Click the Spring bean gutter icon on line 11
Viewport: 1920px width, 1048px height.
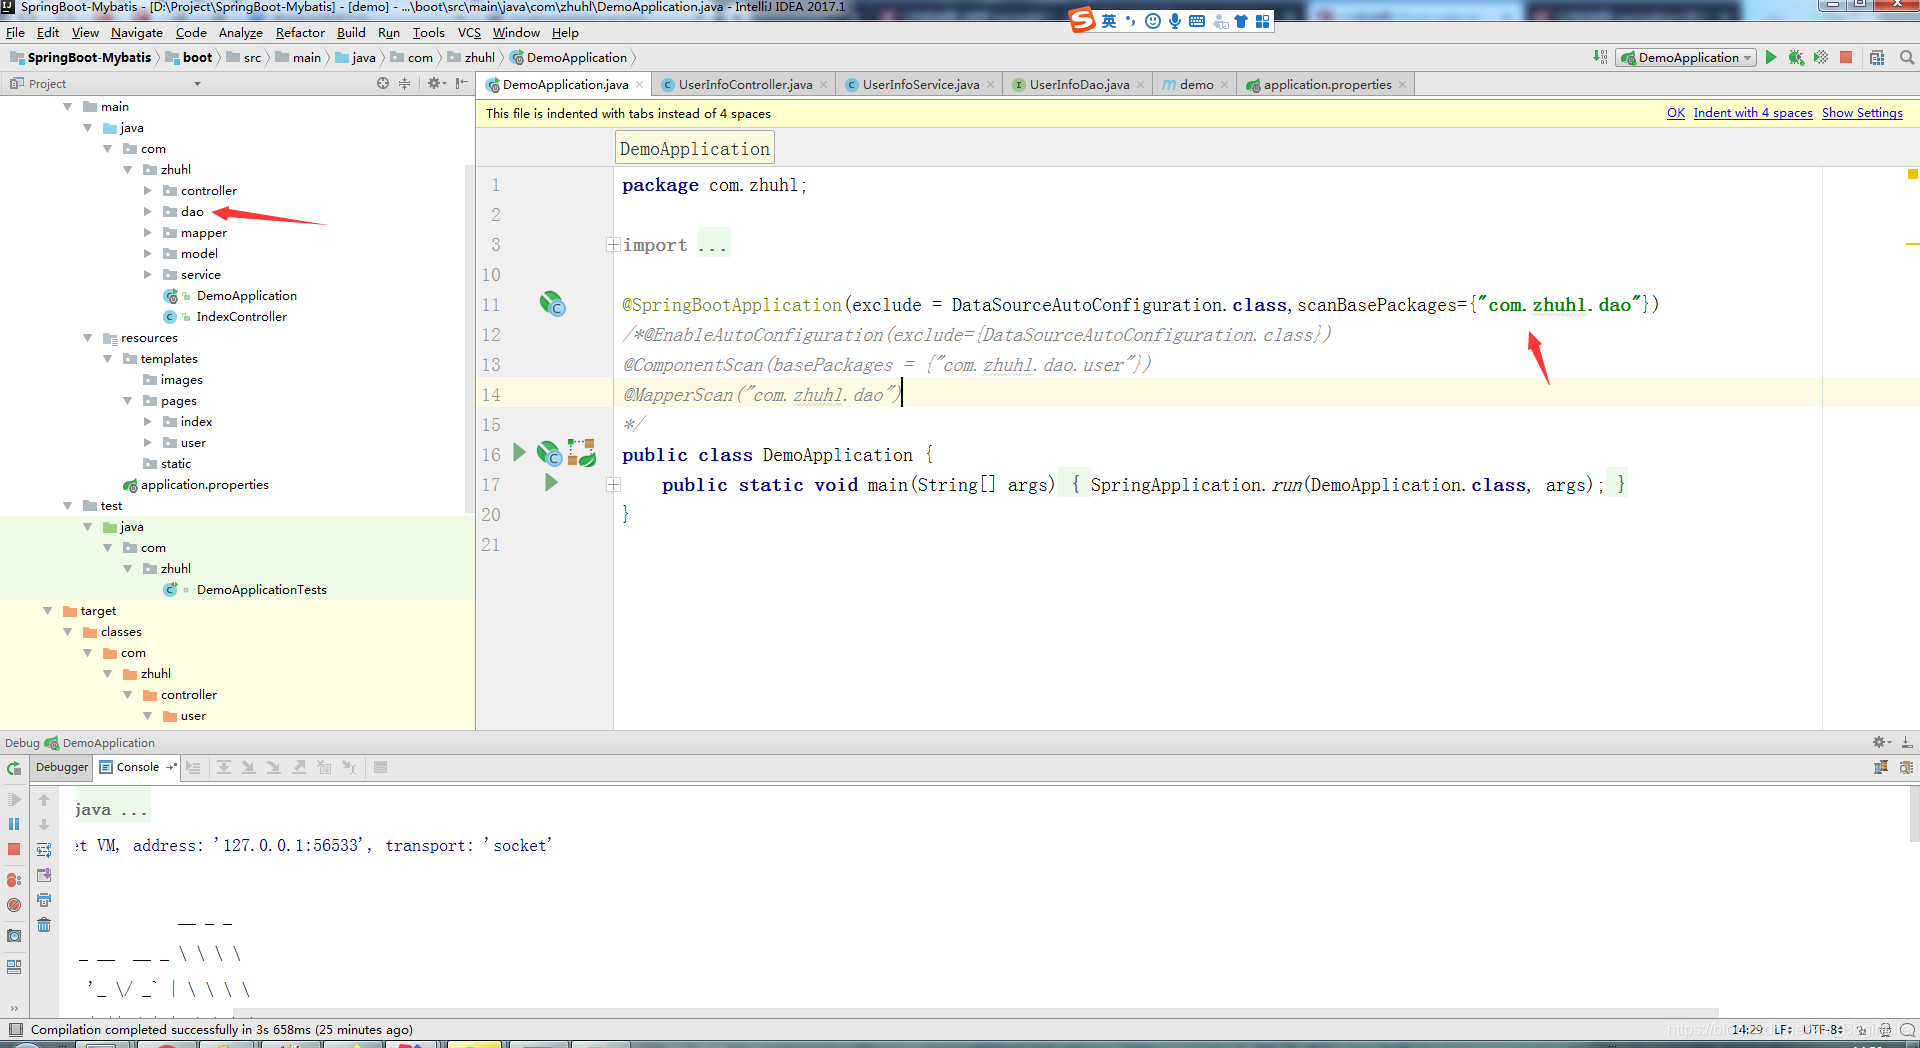coord(552,304)
